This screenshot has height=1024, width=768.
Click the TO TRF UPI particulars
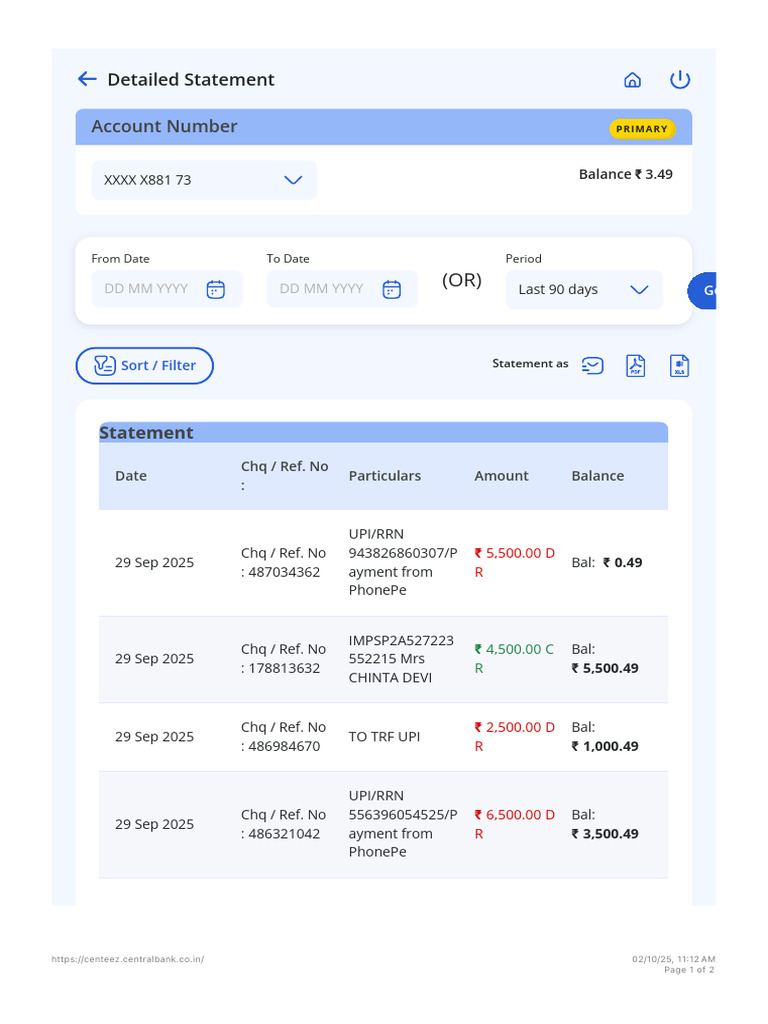(x=384, y=736)
